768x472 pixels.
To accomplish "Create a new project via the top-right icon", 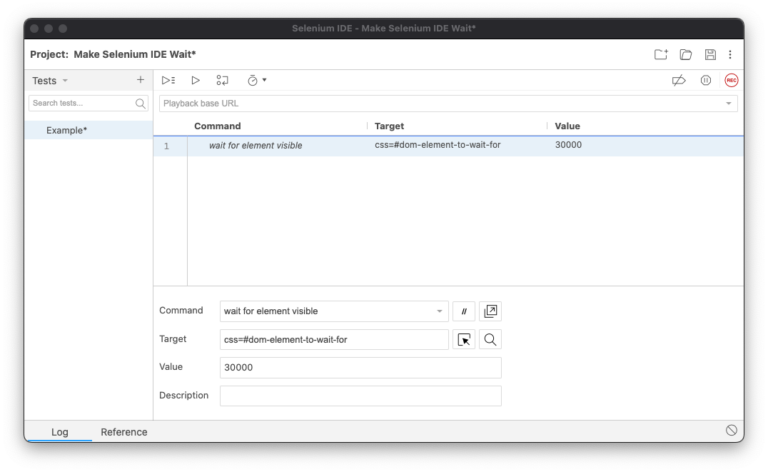I will point(661,54).
